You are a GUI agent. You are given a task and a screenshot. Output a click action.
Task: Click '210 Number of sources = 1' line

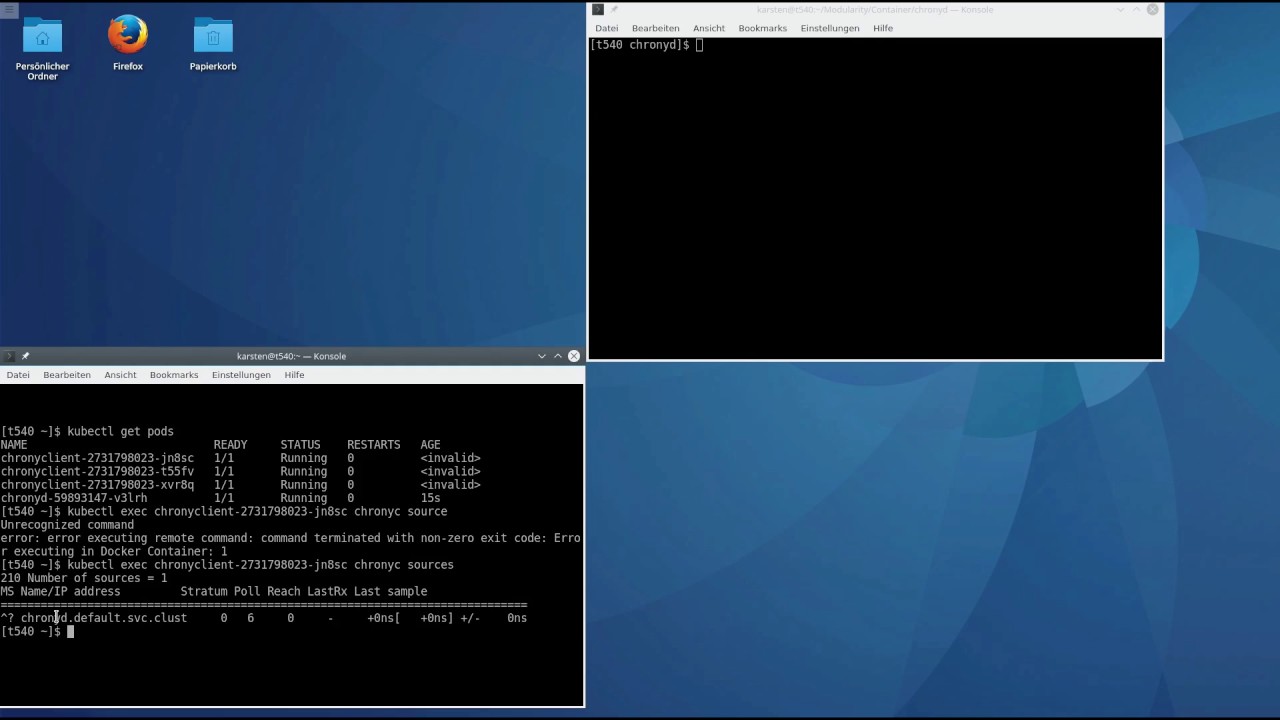pos(84,578)
